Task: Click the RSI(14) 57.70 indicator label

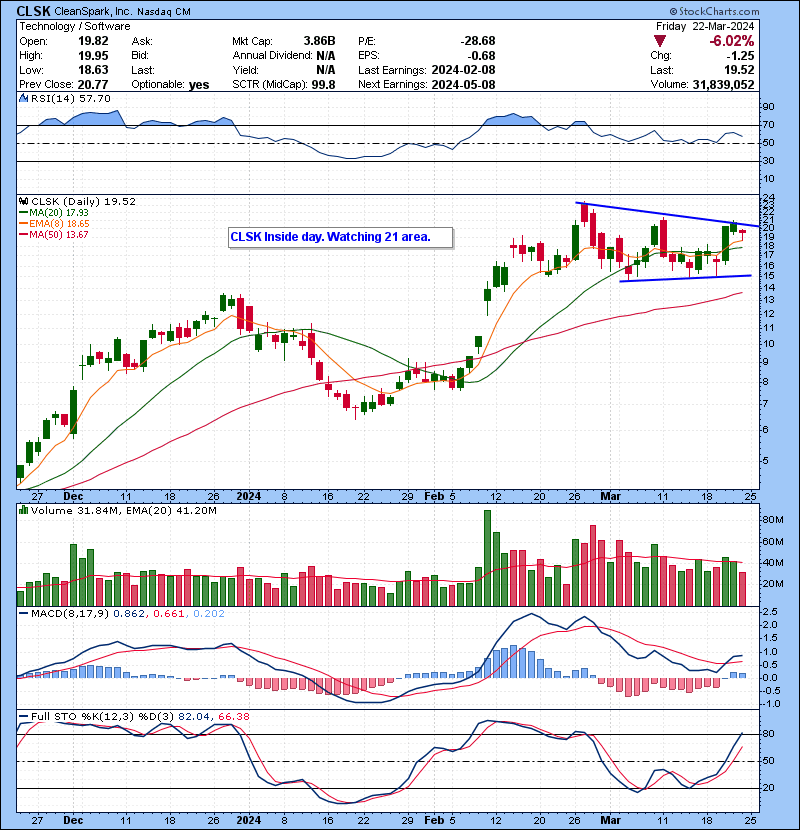Action: tap(70, 98)
